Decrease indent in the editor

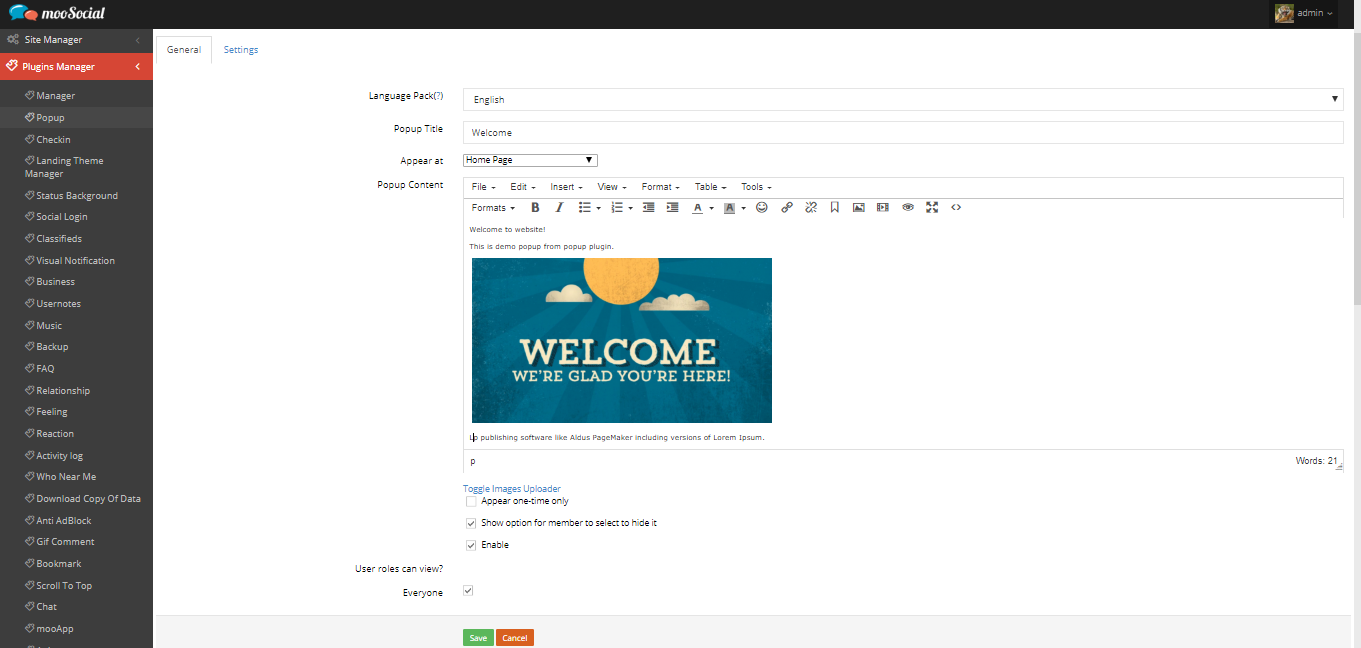648,208
